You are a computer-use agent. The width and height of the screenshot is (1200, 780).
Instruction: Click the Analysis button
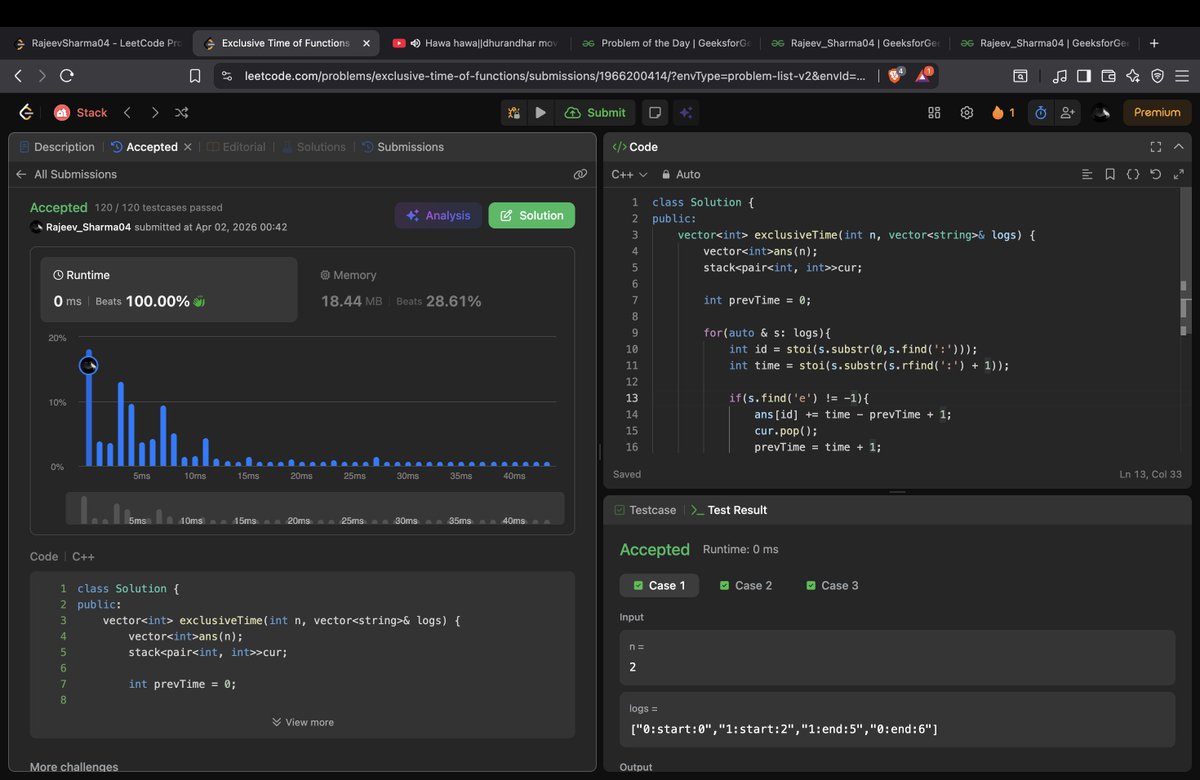[x=438, y=215]
